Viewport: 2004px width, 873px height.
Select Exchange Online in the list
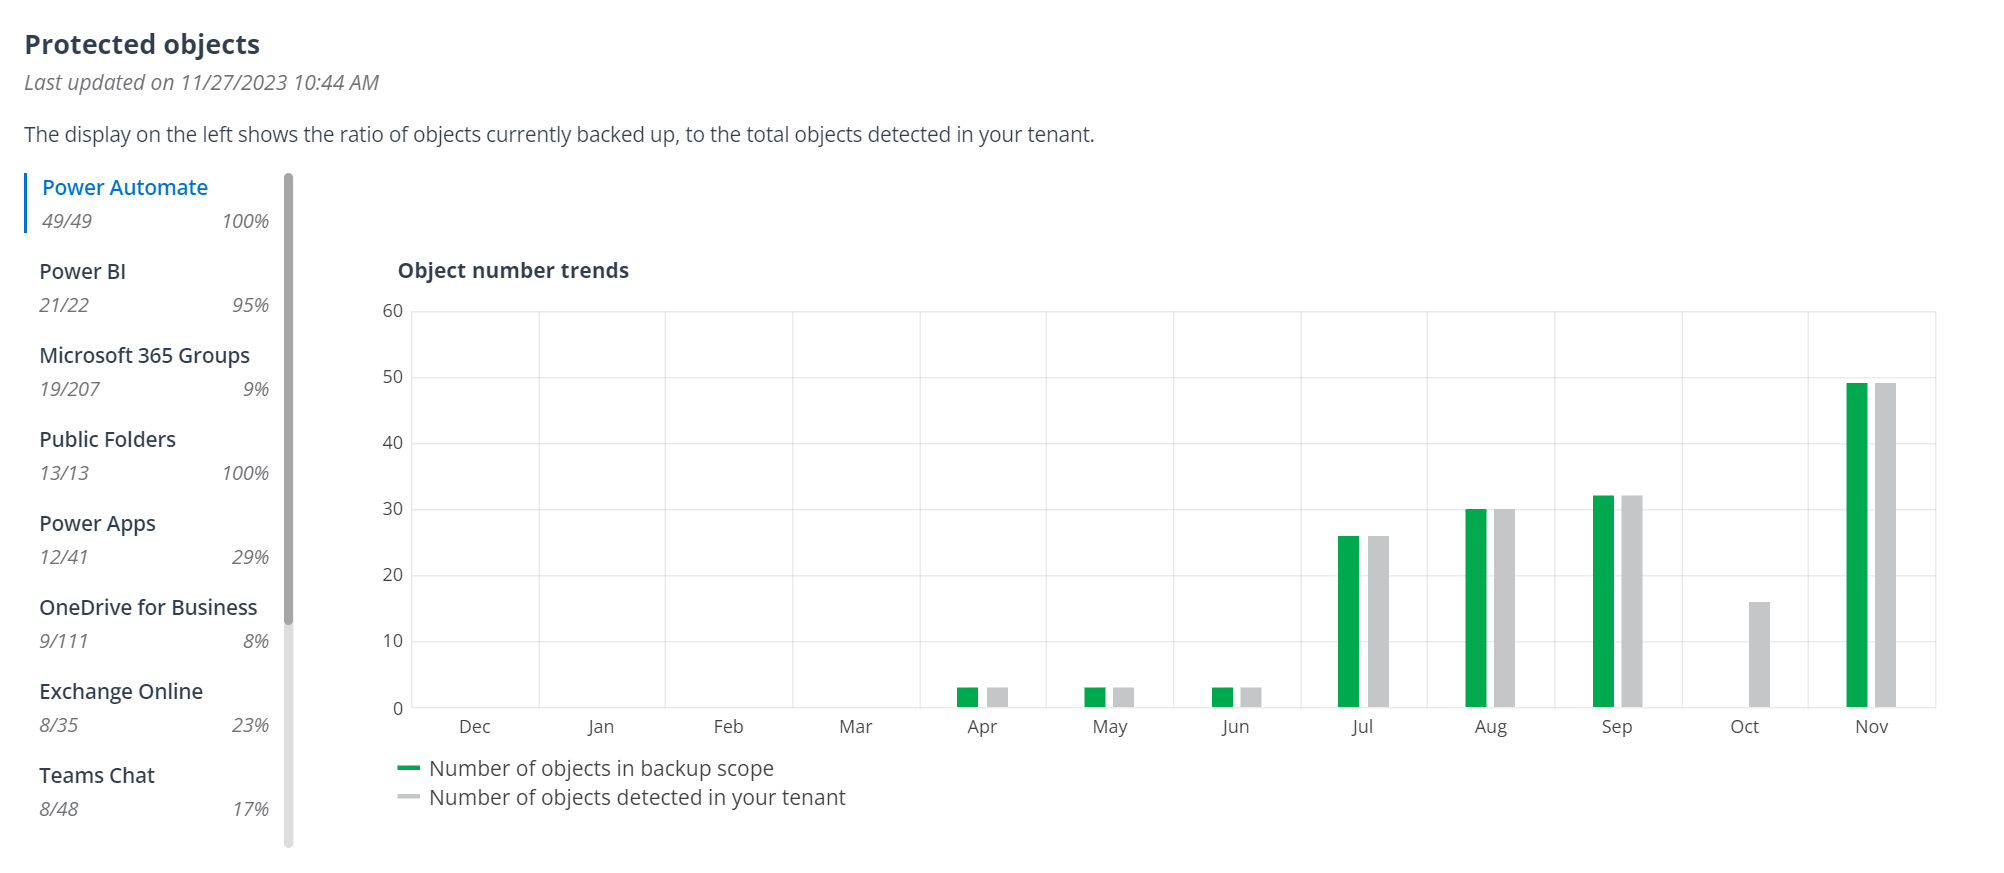(121, 692)
